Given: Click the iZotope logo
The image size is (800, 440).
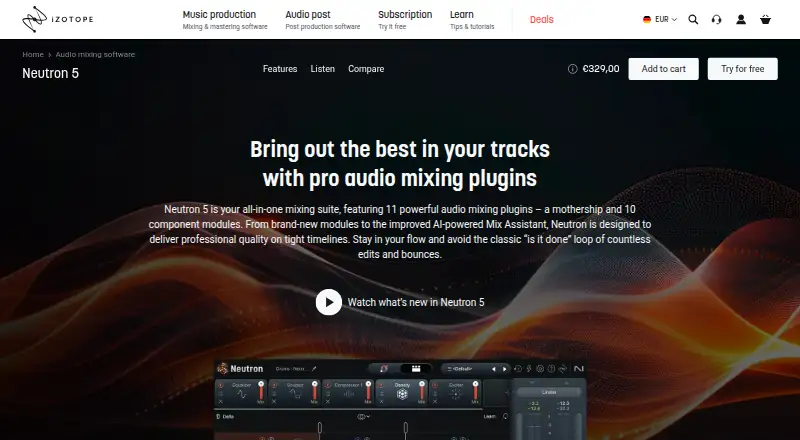Looking at the screenshot, I should click(58, 19).
